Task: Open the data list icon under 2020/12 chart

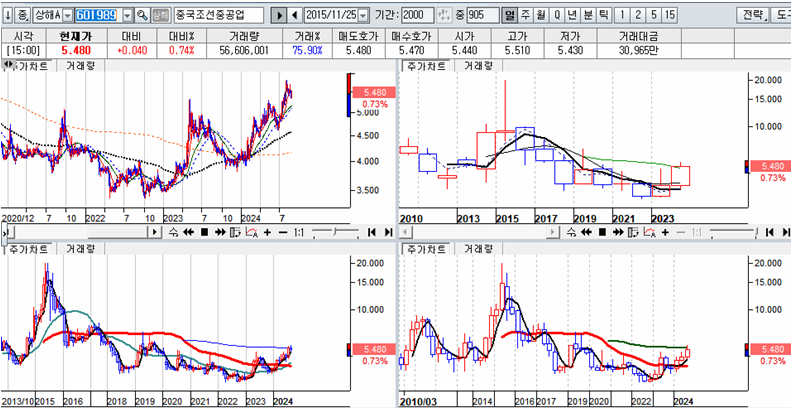Action: [x=235, y=232]
